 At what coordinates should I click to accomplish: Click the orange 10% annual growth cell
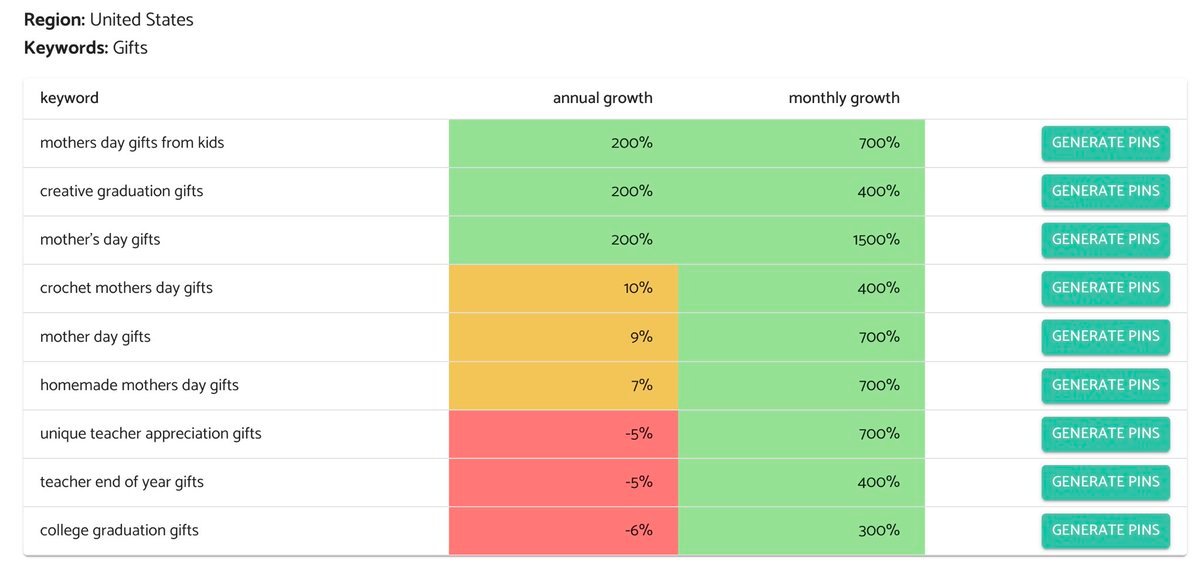563,288
